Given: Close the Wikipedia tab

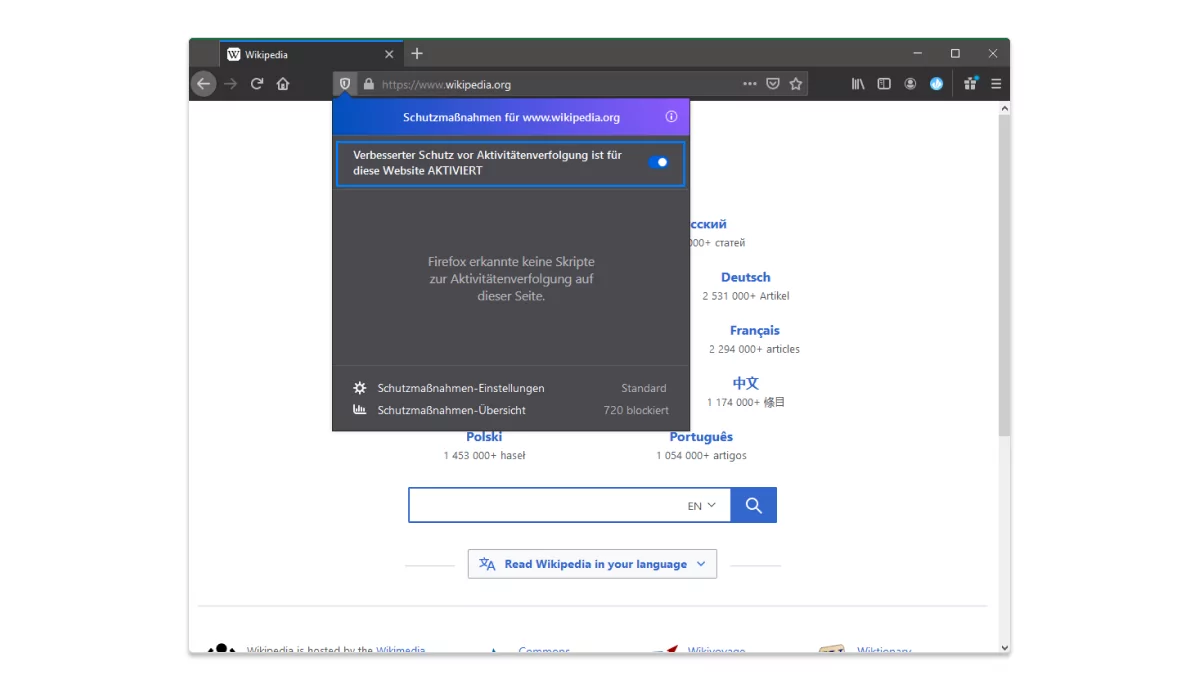Looking at the screenshot, I should pyautogui.click(x=389, y=54).
